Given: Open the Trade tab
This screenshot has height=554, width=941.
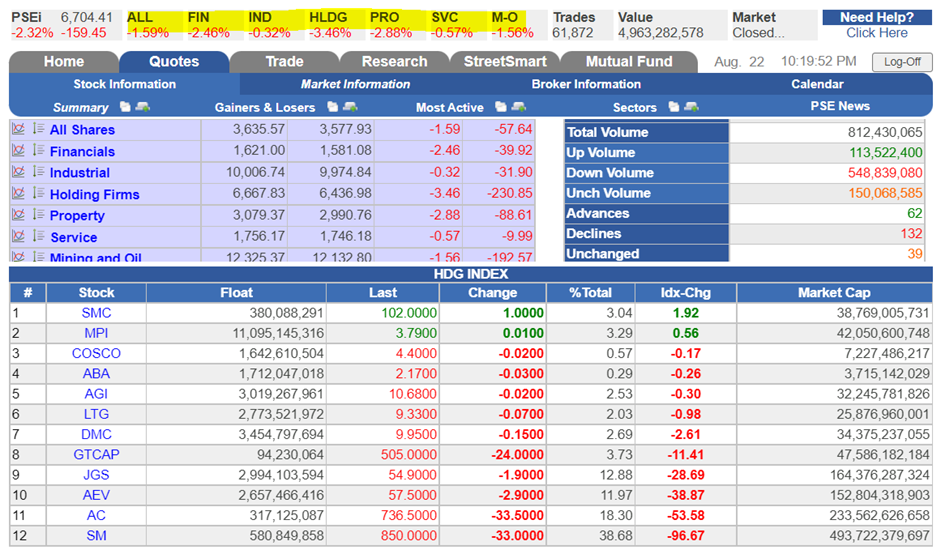Looking at the screenshot, I should 284,62.
